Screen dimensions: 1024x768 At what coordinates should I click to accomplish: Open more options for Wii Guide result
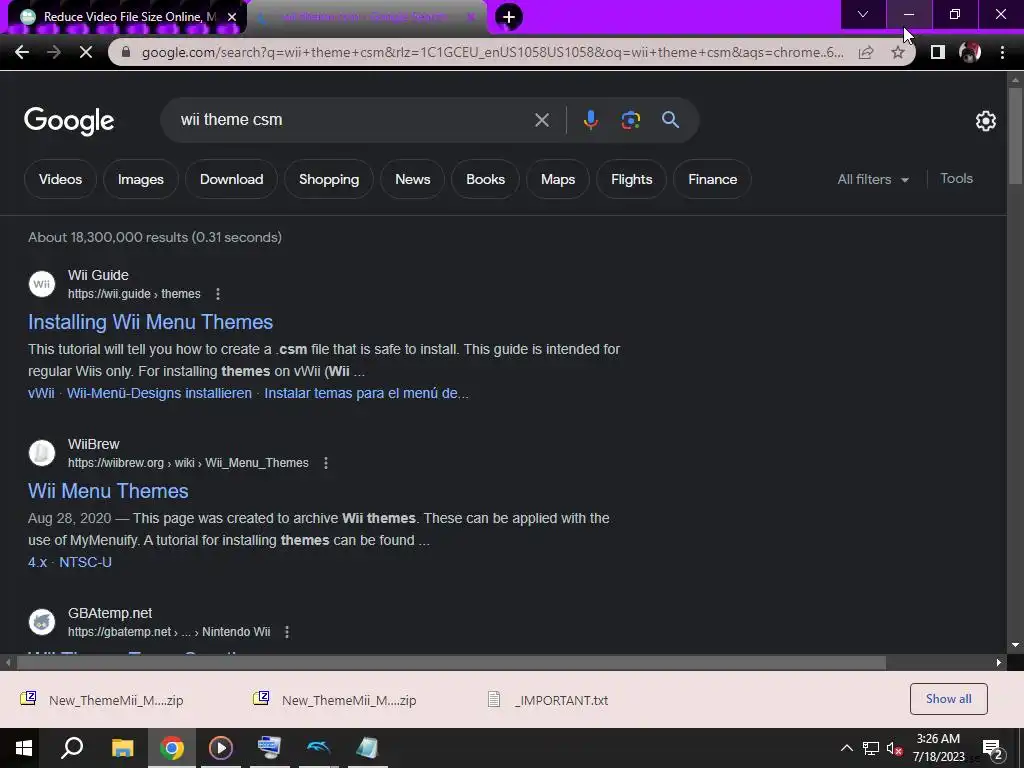pos(218,294)
